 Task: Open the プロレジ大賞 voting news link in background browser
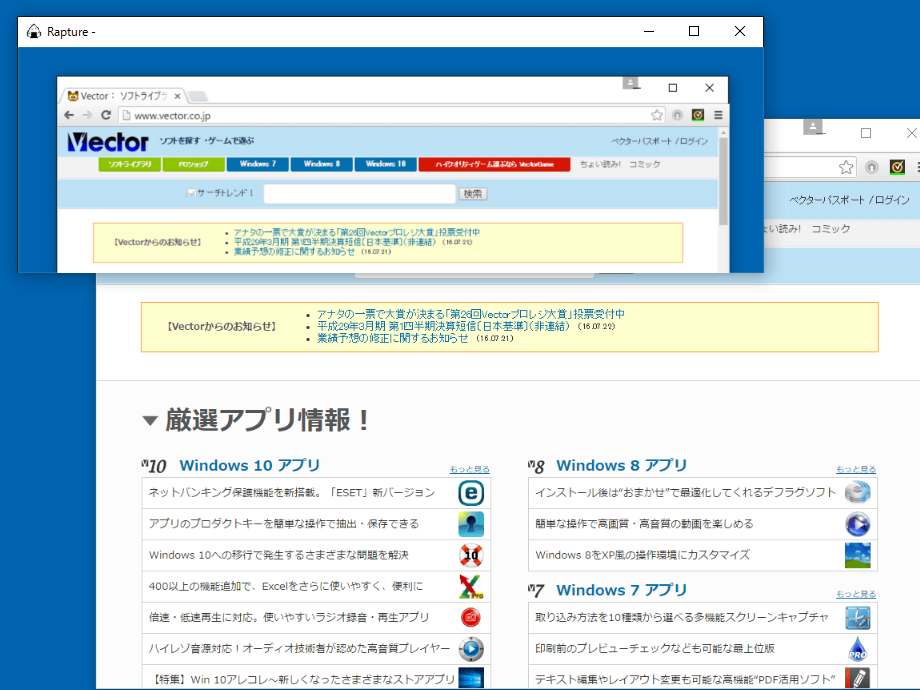coord(471,314)
